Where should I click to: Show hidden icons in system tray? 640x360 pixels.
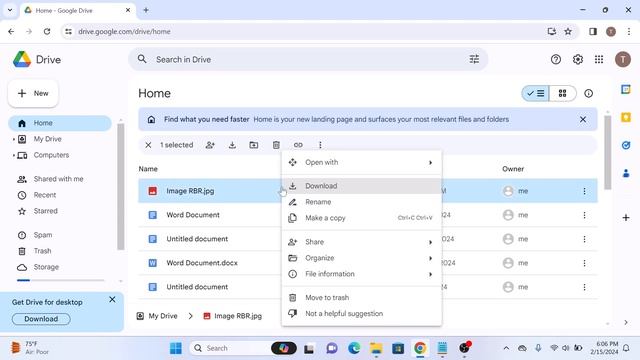coord(506,348)
